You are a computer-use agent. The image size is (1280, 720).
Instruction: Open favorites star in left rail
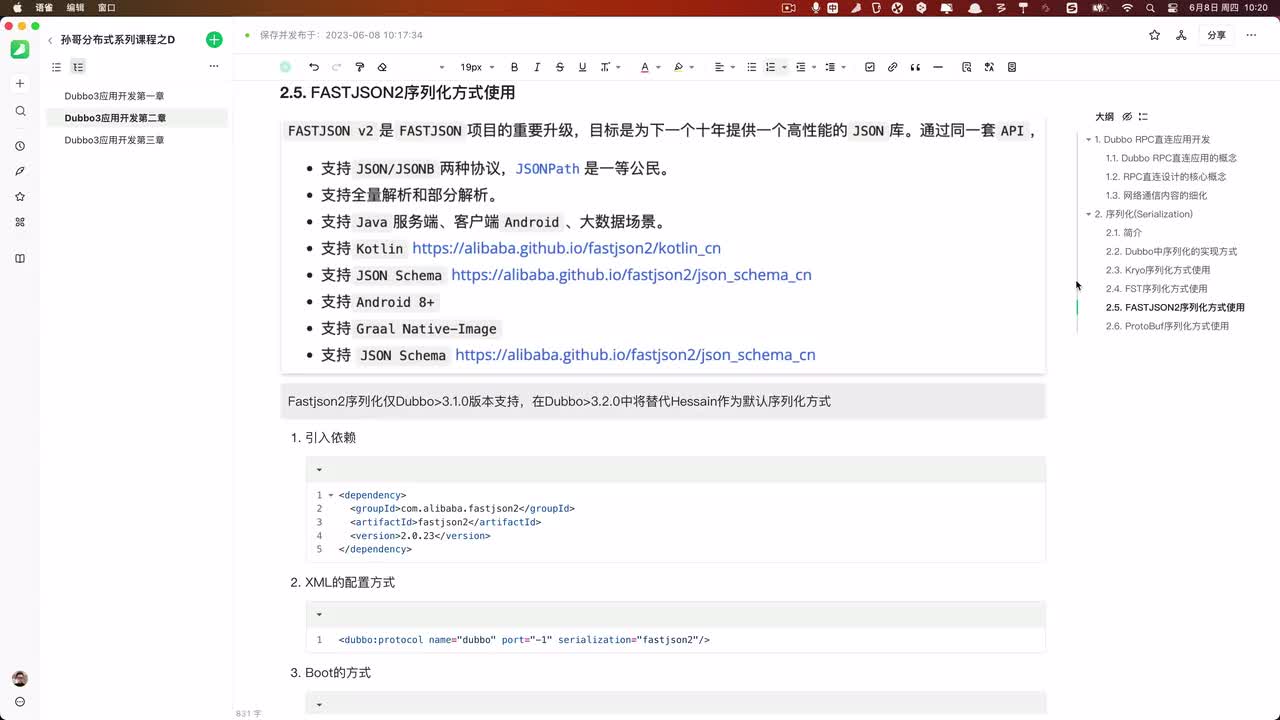tap(20, 197)
